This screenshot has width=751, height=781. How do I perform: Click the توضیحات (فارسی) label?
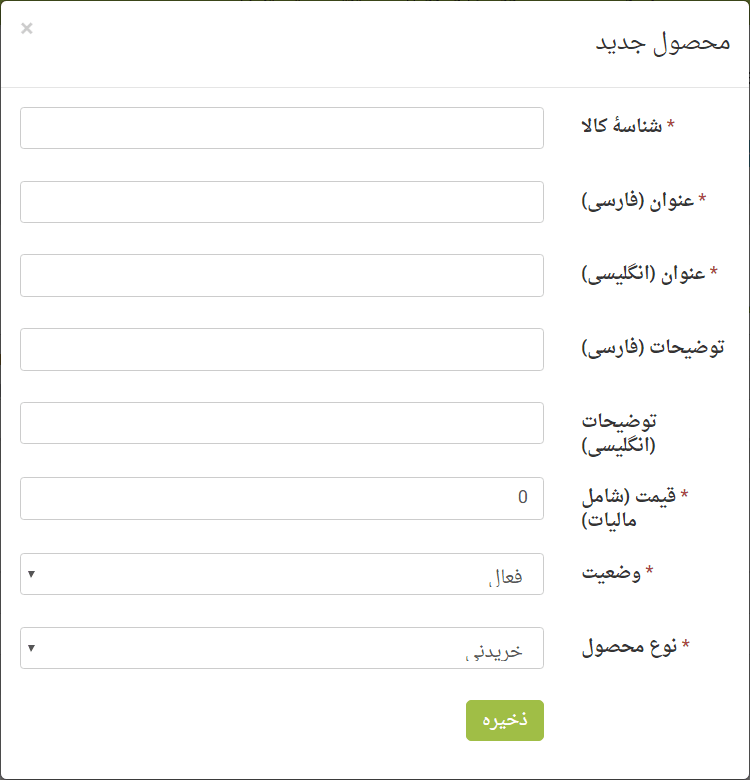653,347
